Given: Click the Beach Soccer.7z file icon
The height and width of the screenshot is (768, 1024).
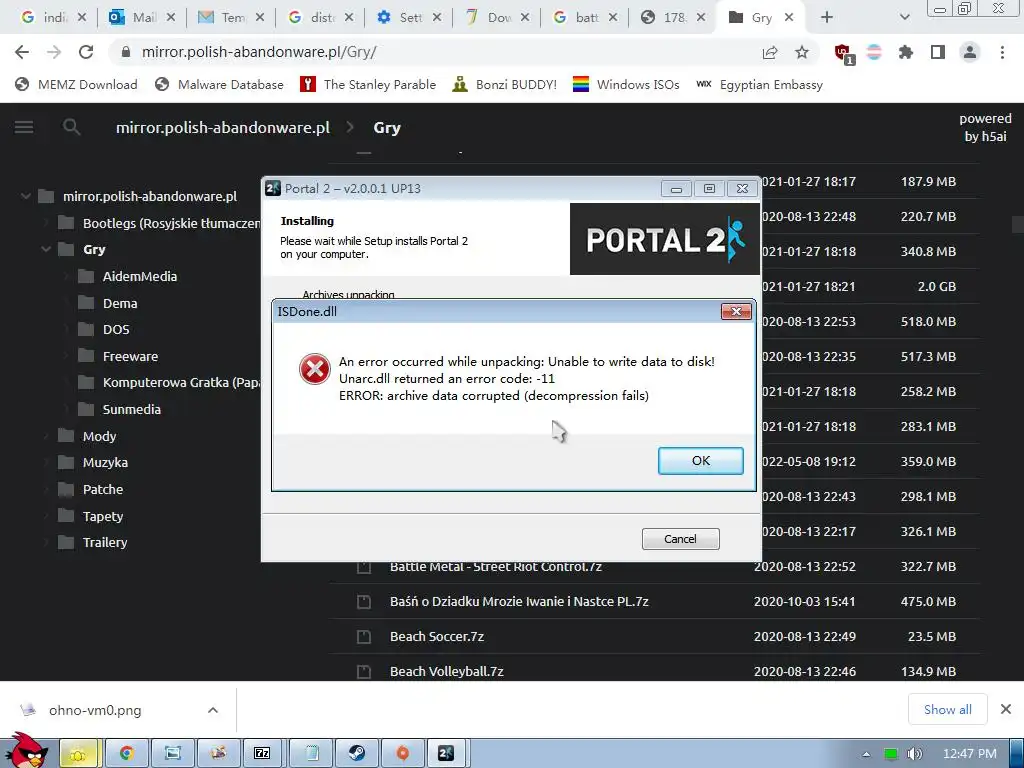Looking at the screenshot, I should (364, 637).
